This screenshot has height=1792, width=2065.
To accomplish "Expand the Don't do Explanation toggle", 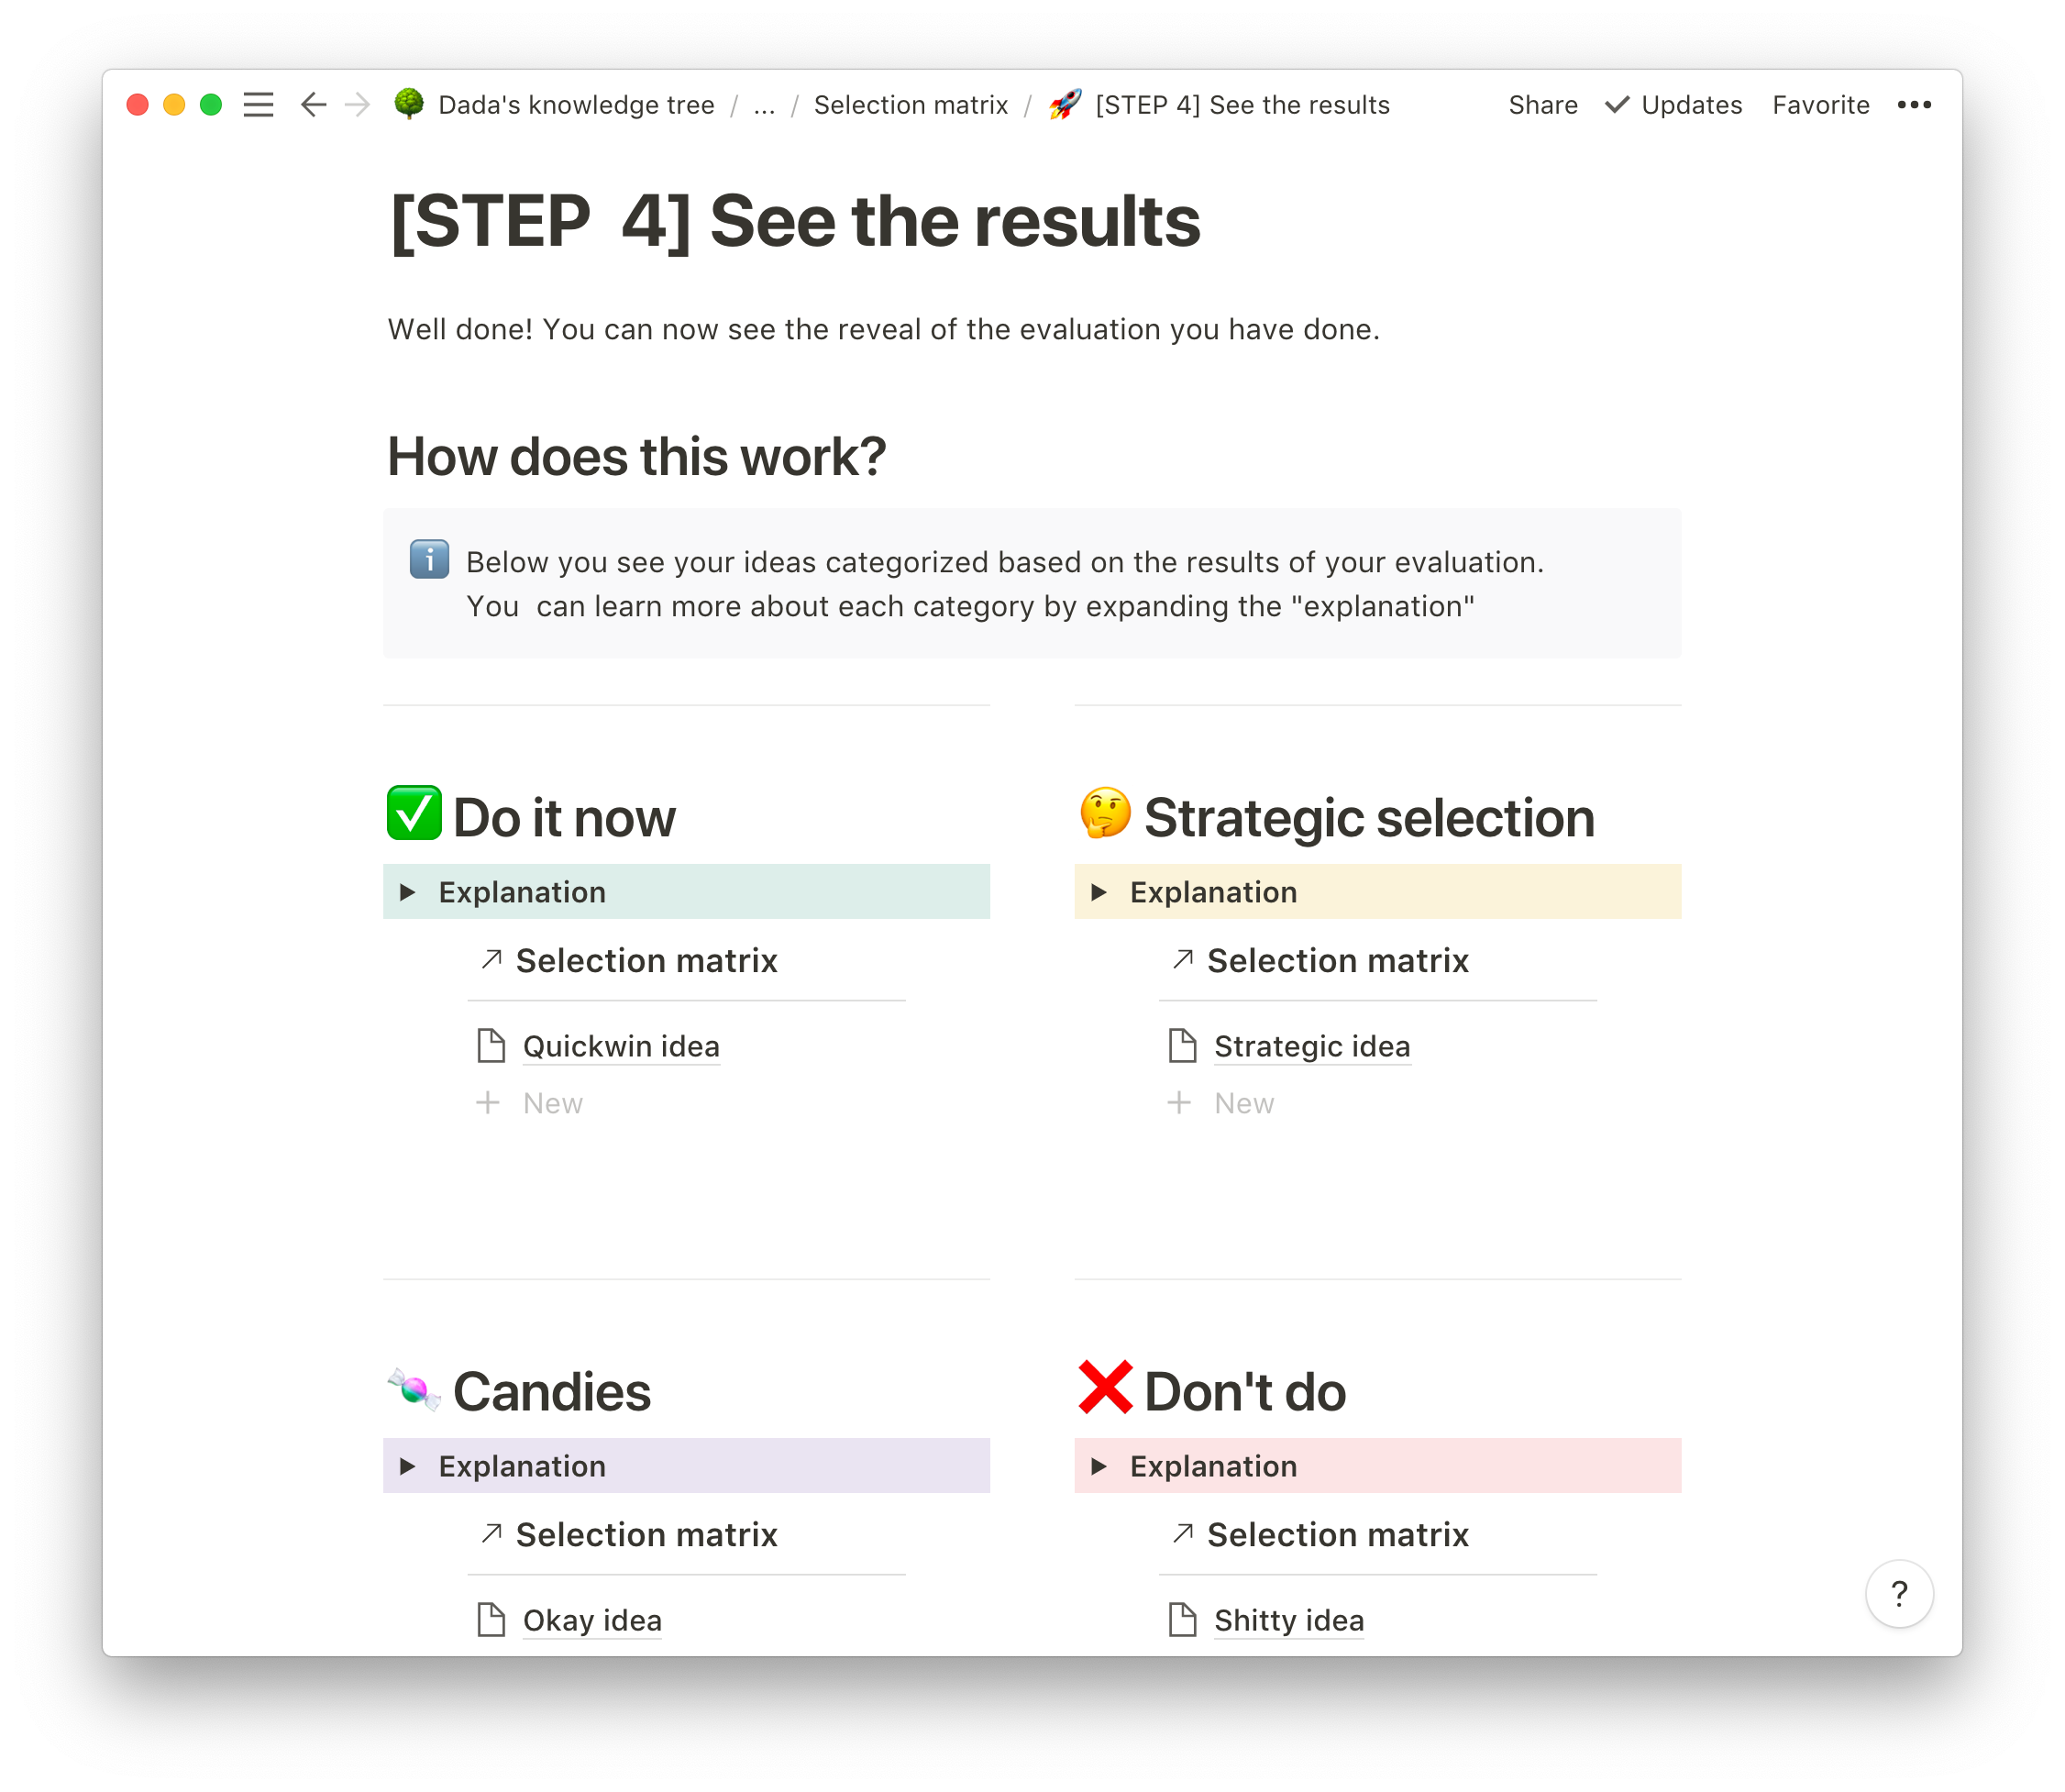I will pos(1099,1466).
